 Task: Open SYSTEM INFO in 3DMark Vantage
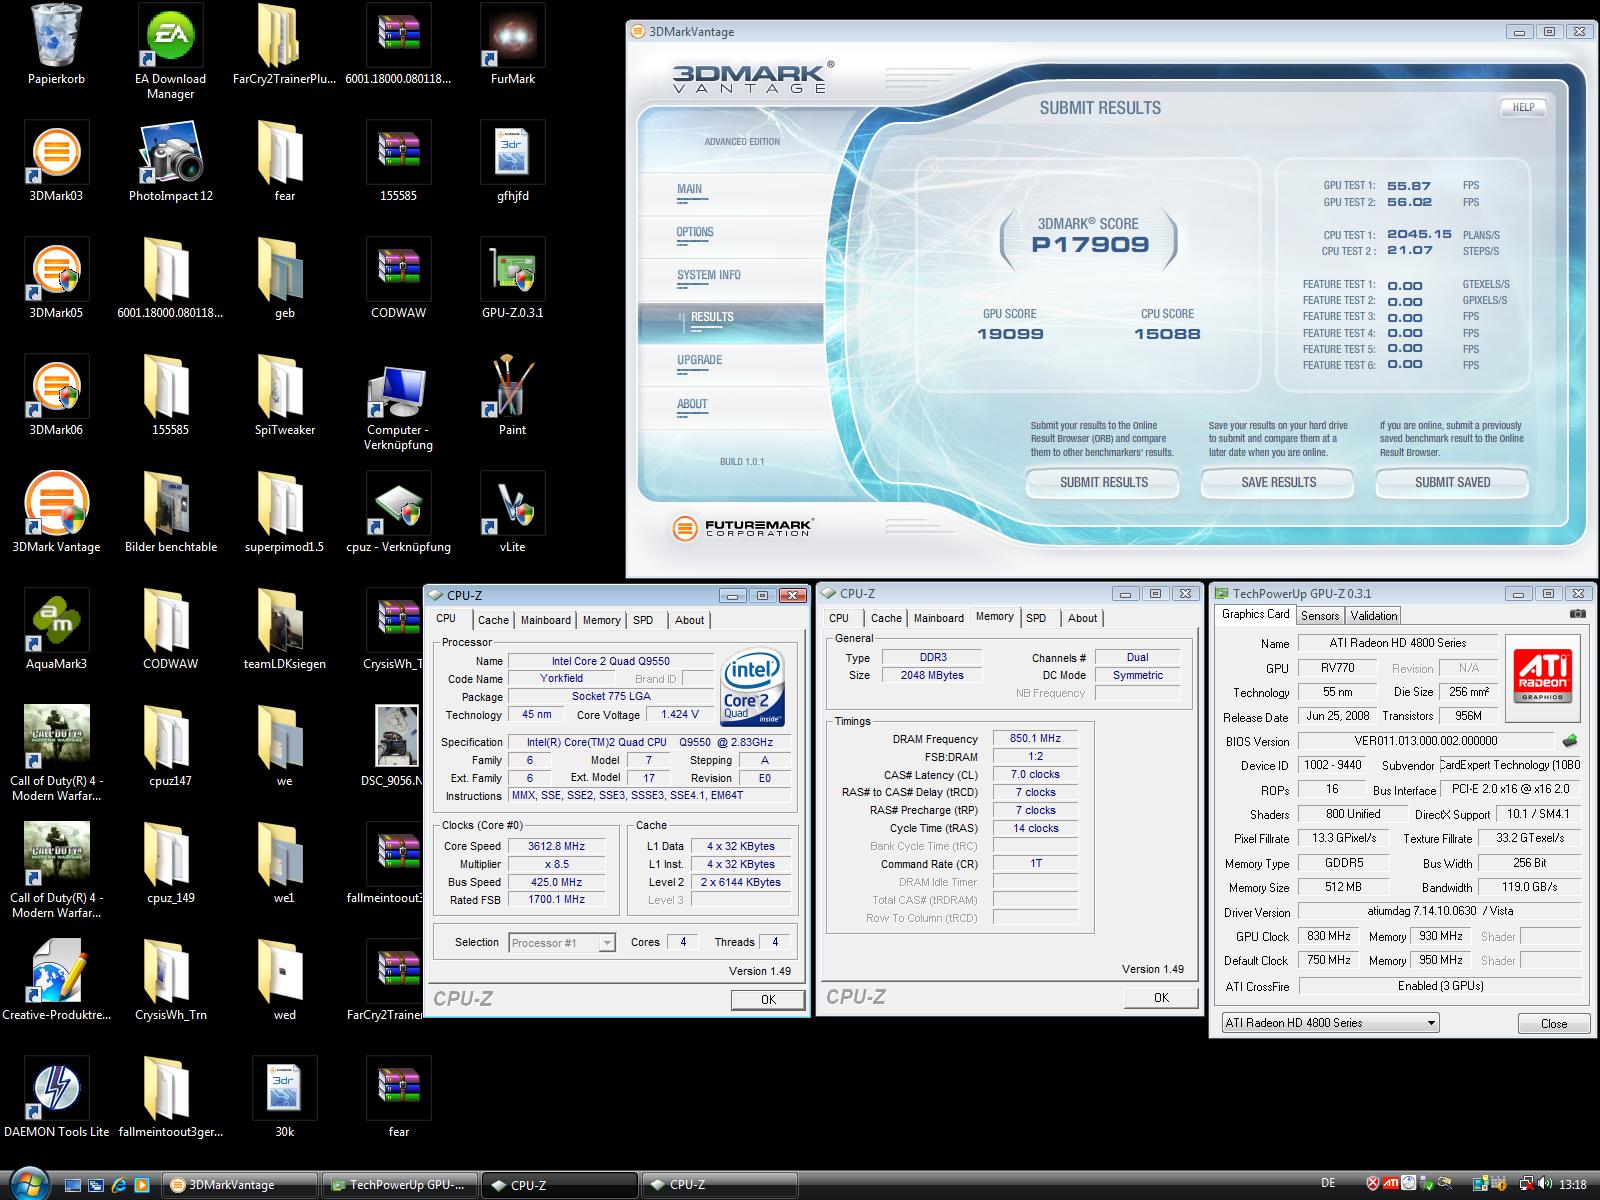pyautogui.click(x=709, y=275)
